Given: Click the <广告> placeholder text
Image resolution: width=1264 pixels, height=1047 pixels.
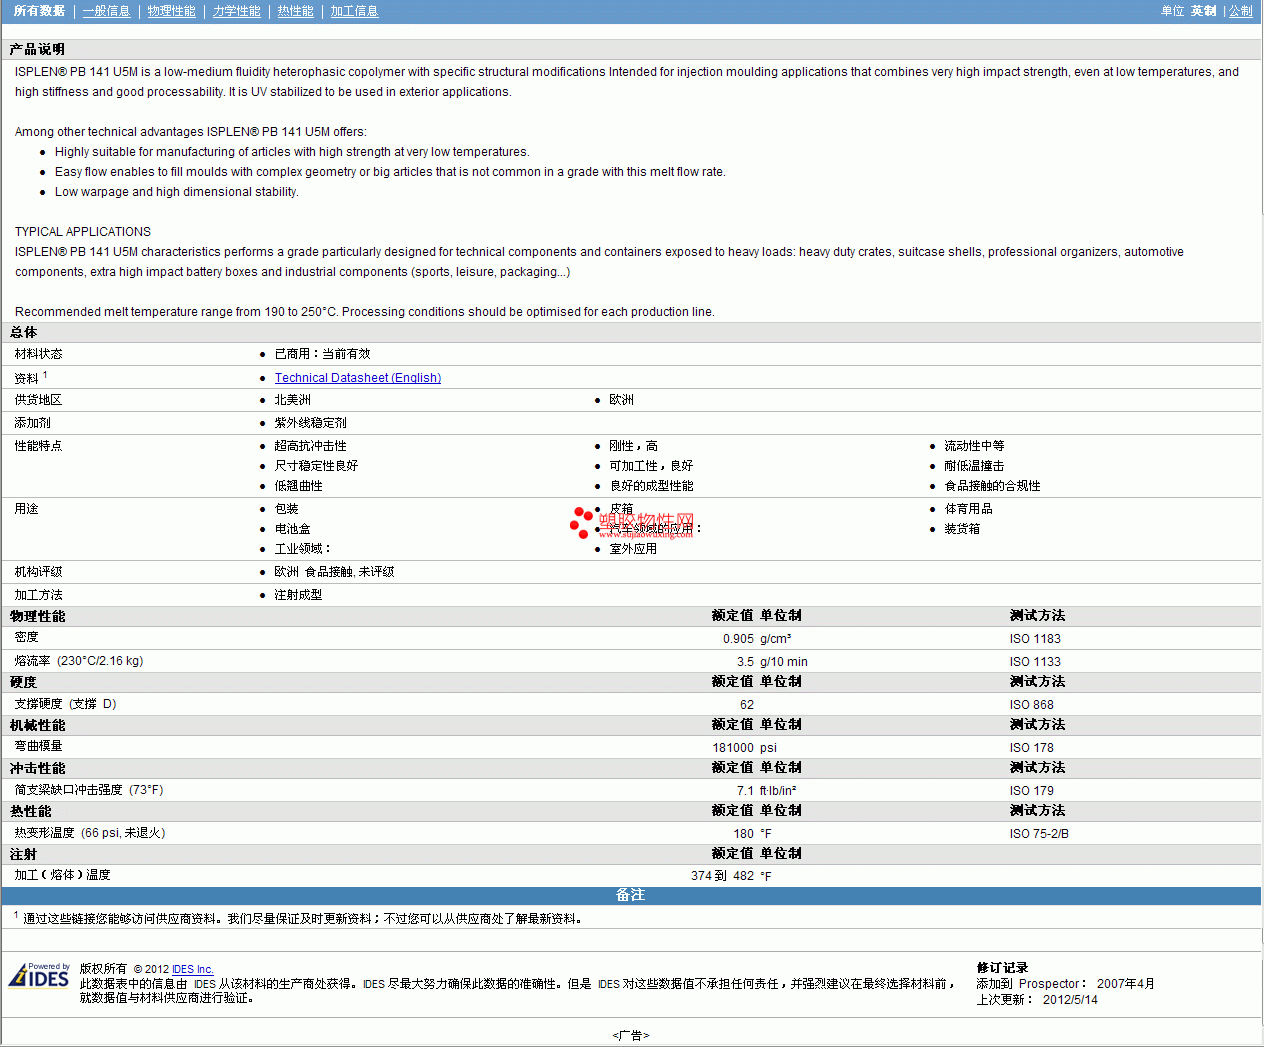Looking at the screenshot, I should click(631, 1035).
